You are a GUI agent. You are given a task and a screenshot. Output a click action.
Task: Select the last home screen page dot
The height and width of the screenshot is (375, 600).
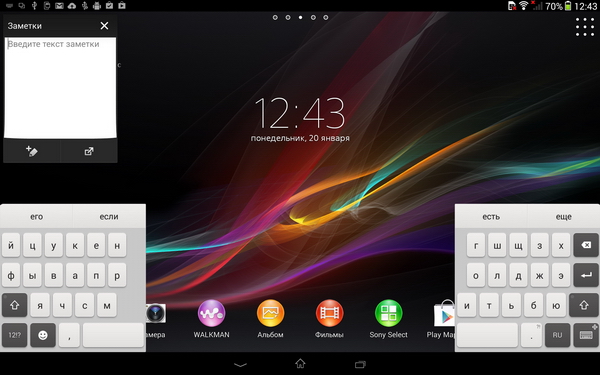click(x=326, y=17)
